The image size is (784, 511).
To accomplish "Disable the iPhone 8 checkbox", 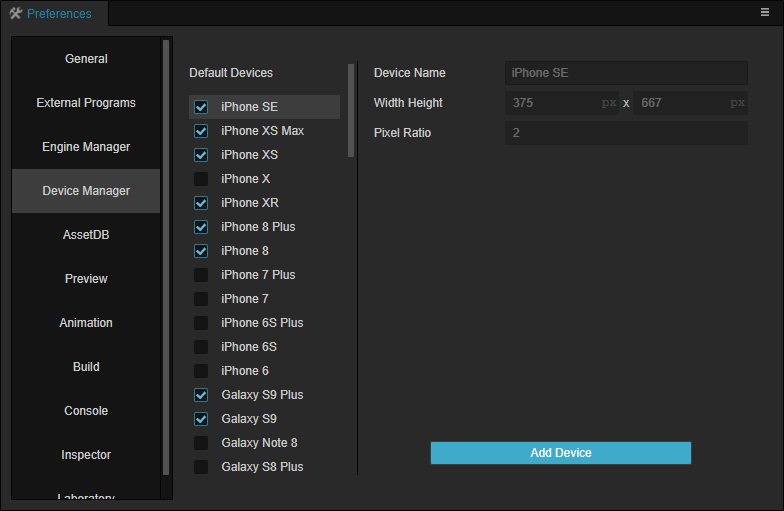I will click(x=201, y=251).
